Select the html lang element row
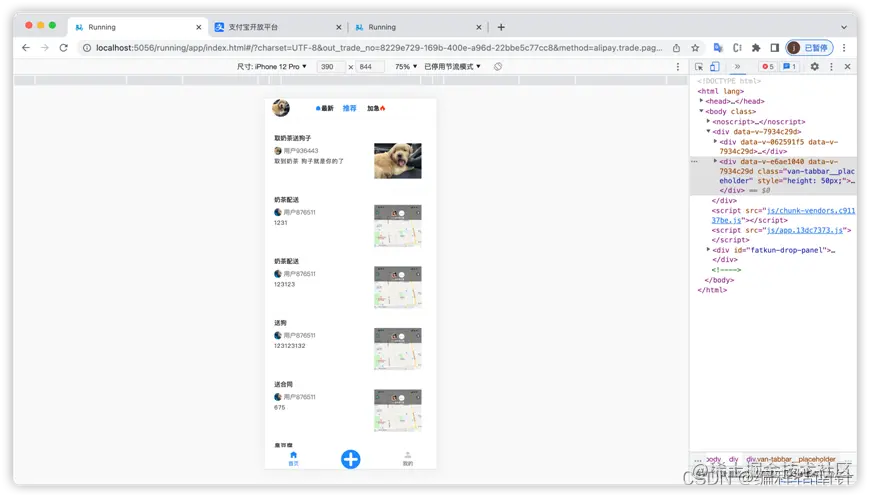Image resolution: width=869 pixels, height=497 pixels. tap(720, 91)
